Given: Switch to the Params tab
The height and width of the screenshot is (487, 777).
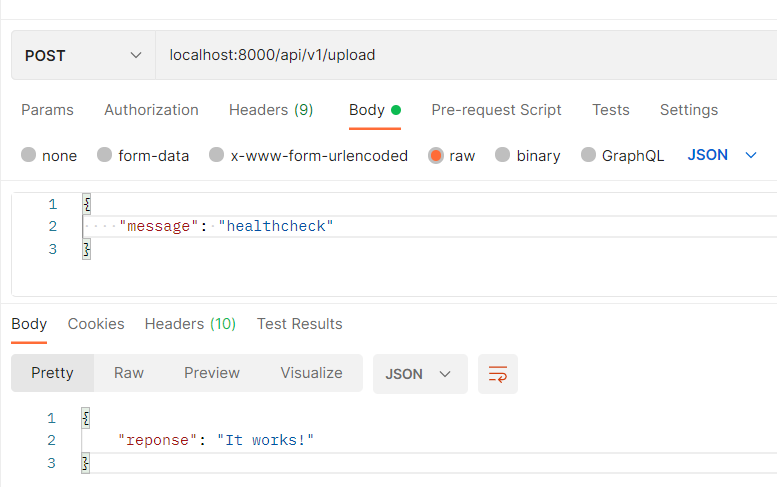Looking at the screenshot, I should point(47,109).
